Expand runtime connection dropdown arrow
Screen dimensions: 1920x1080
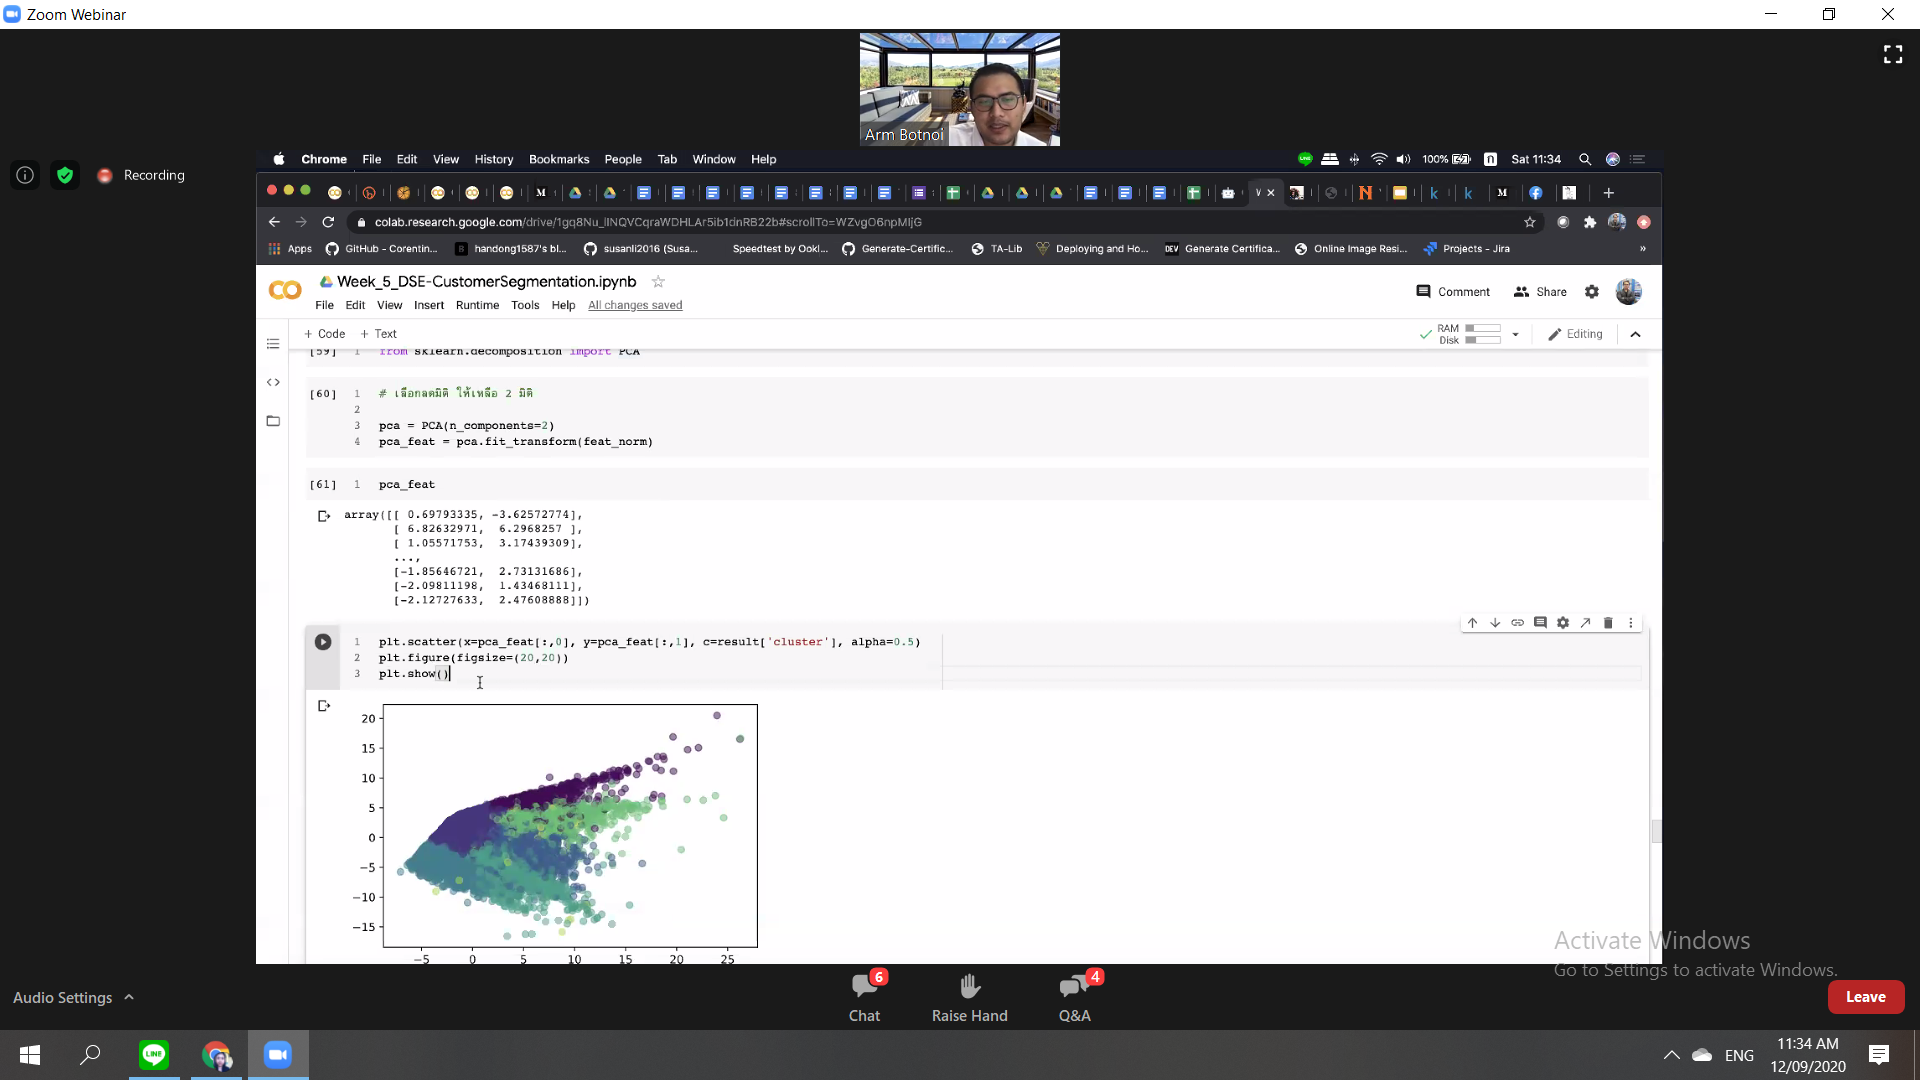[x=1516, y=334]
